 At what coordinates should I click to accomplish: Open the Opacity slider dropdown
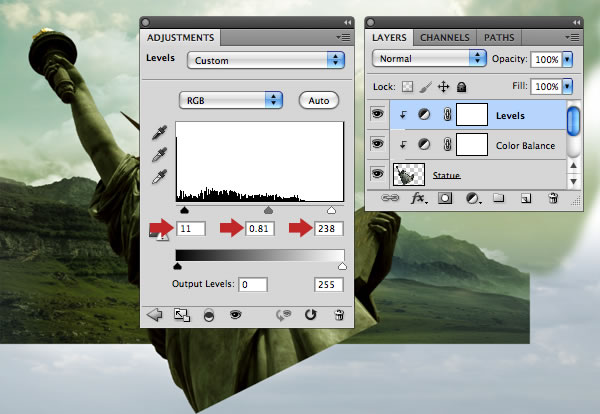coord(567,59)
